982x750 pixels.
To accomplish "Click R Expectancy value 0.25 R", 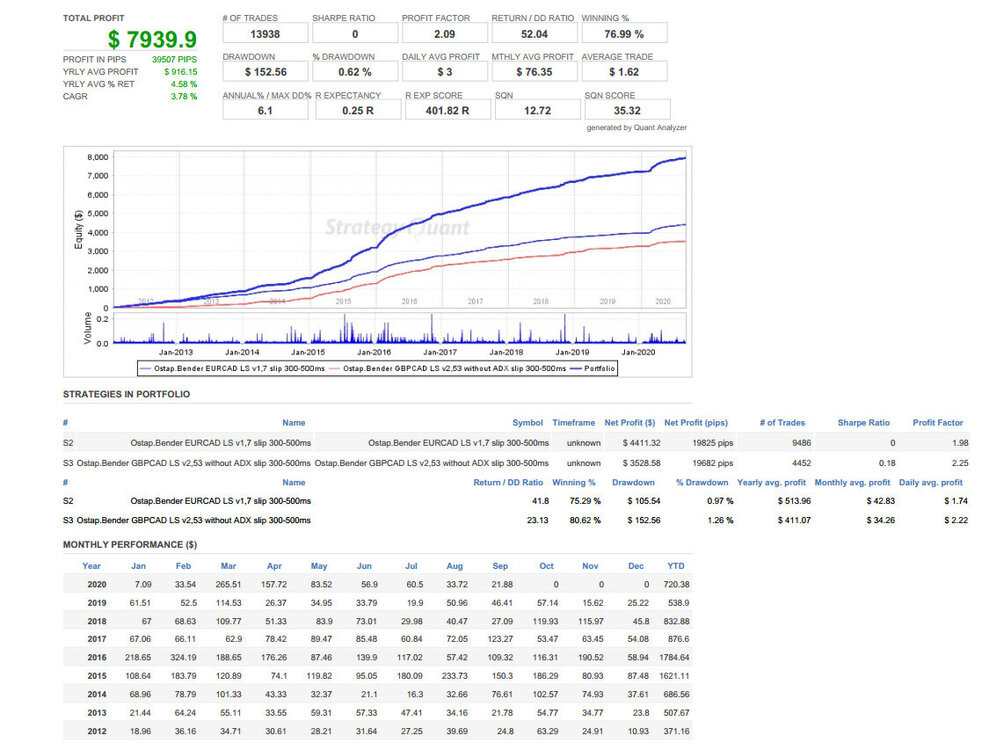I will (x=358, y=110).
